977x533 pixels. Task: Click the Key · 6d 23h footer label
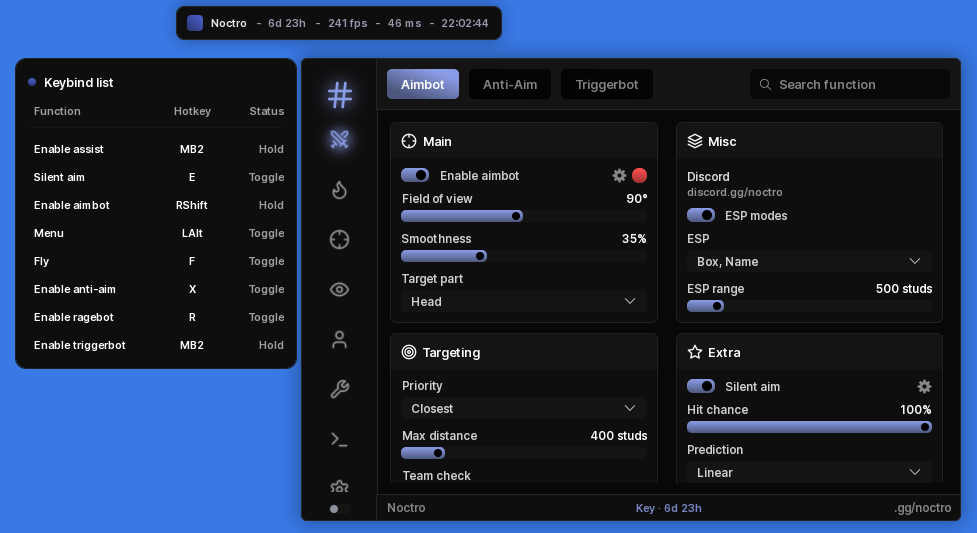(x=669, y=508)
